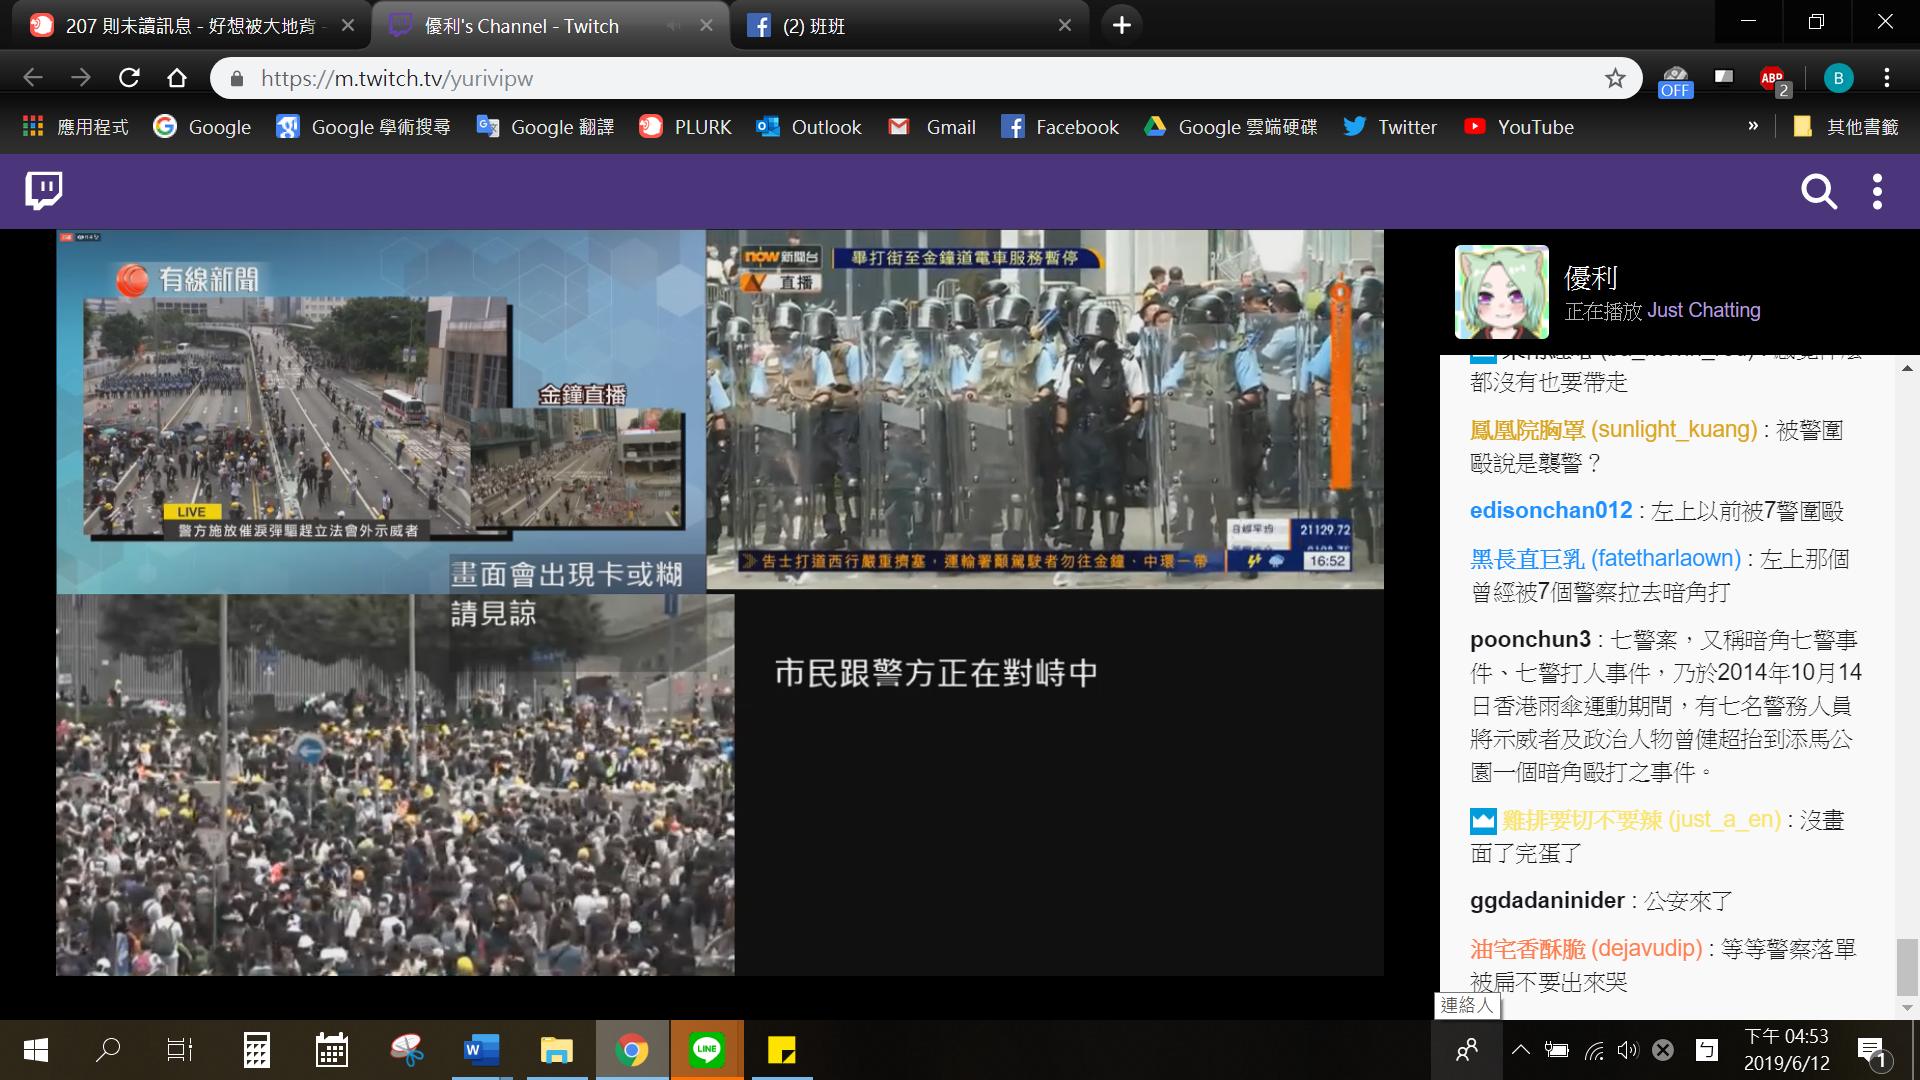
Task: Open Task View on taskbar
Action: (180, 1050)
